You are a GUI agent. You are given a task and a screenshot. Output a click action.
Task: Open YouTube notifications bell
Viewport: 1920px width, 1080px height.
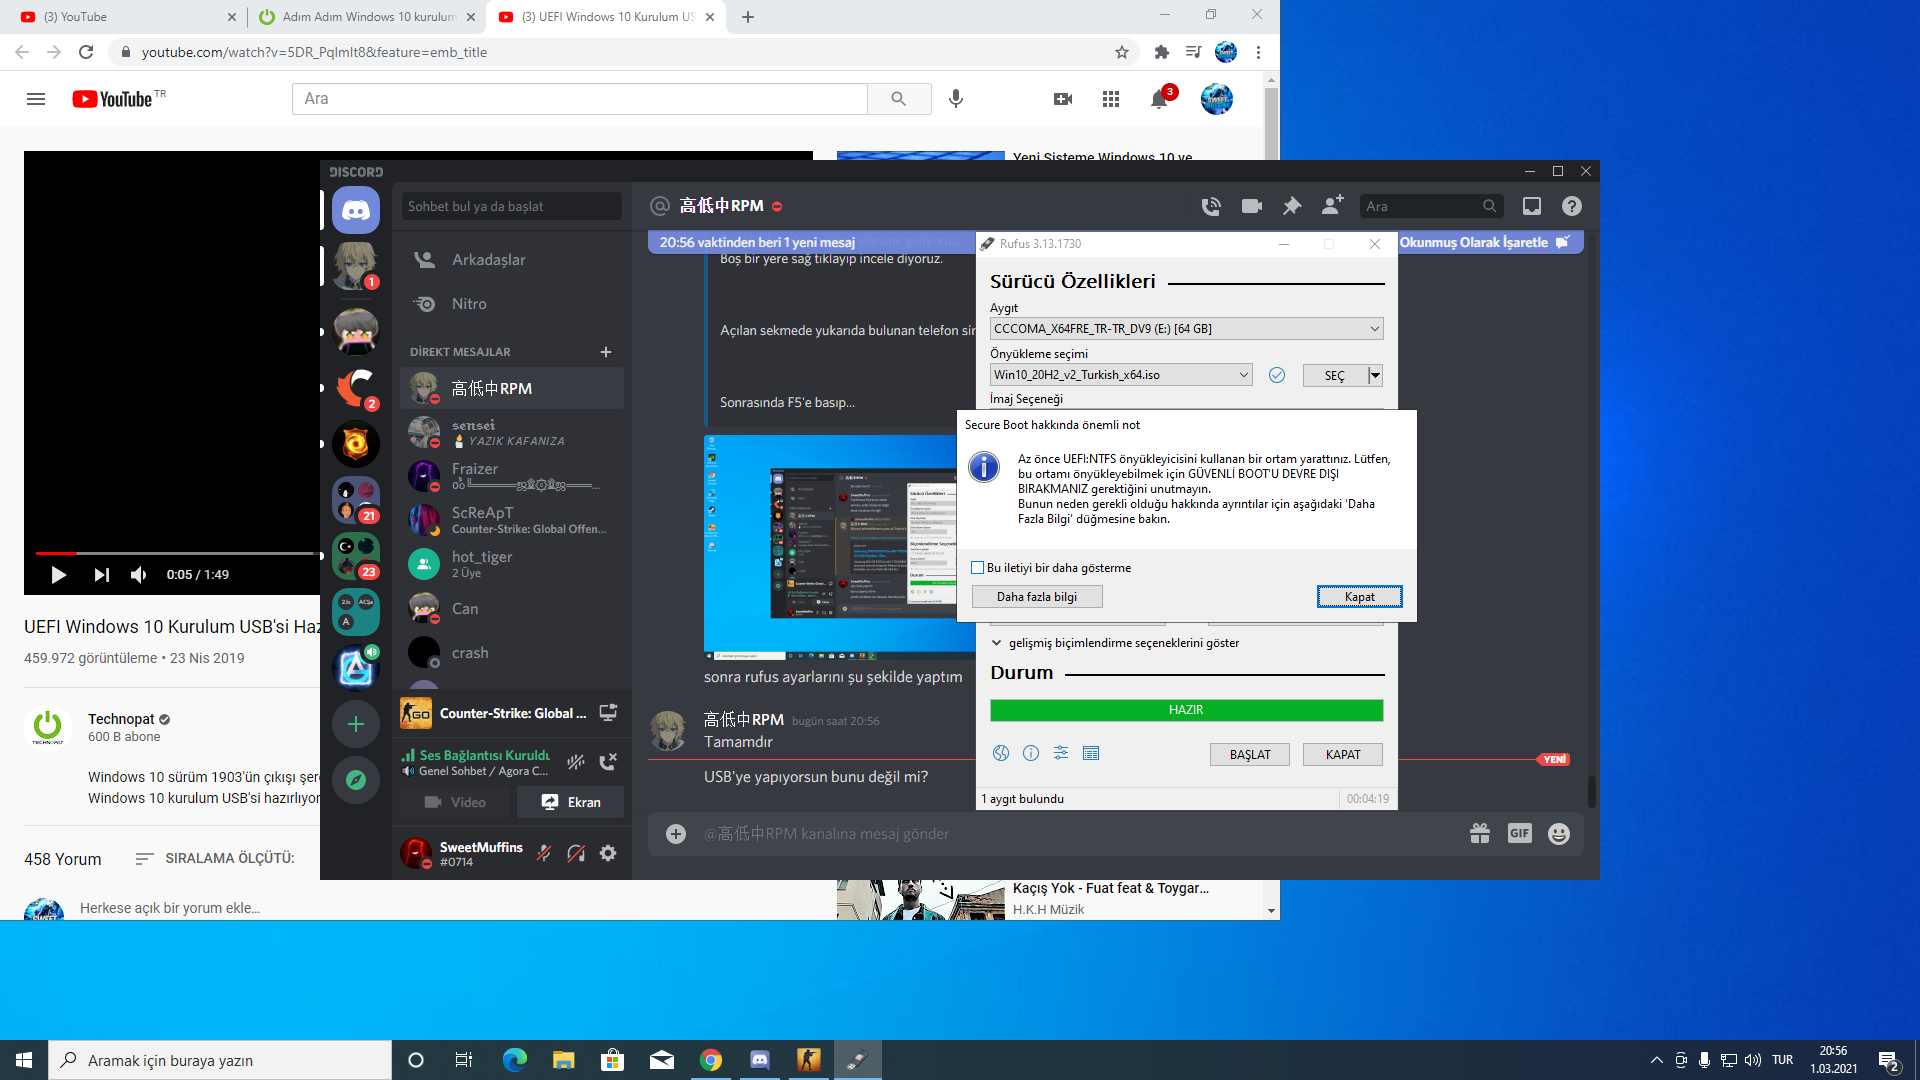click(x=1159, y=99)
